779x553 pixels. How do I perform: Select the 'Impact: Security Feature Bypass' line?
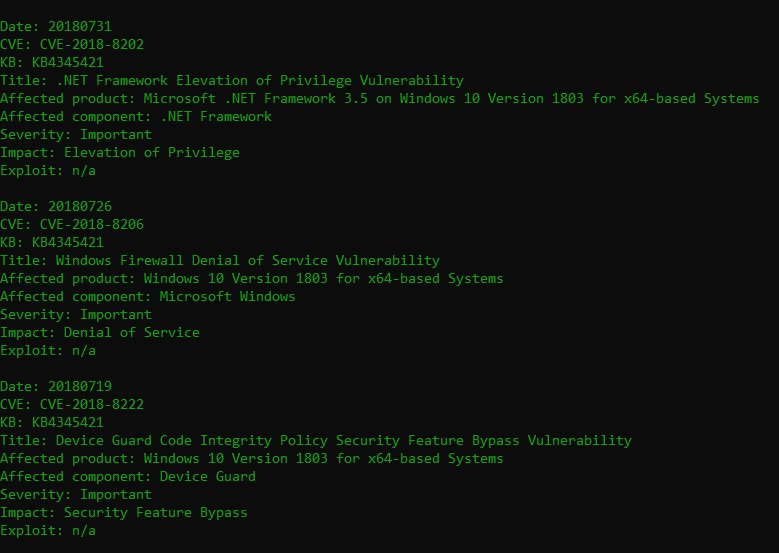[x=124, y=512]
